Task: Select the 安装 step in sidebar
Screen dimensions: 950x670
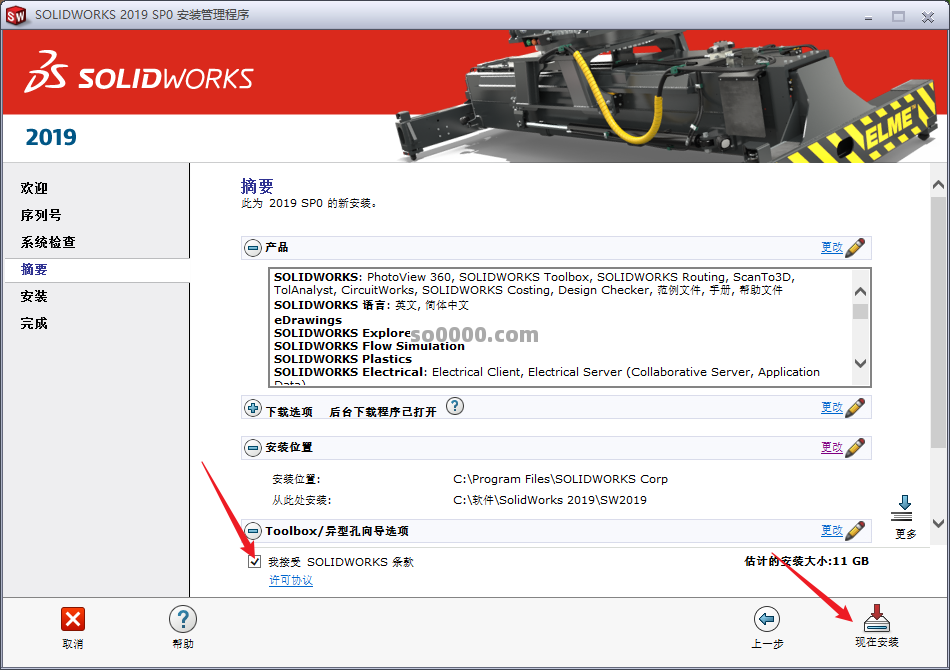Action: click(34, 296)
